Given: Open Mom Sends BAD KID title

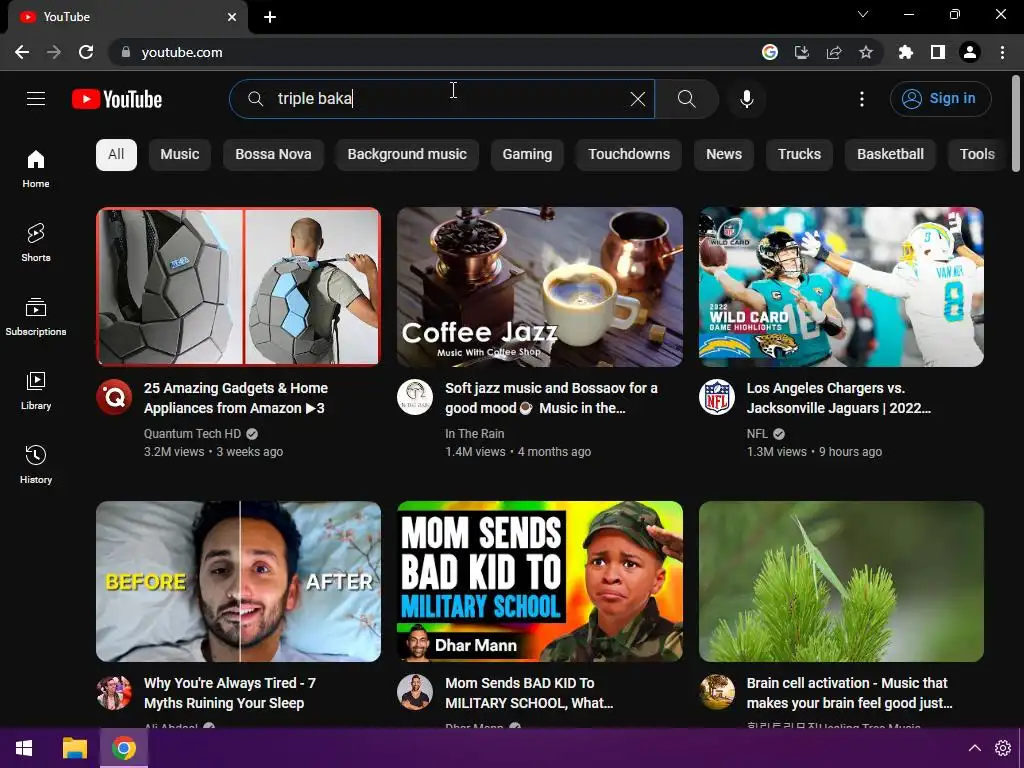Looking at the screenshot, I should [529, 693].
